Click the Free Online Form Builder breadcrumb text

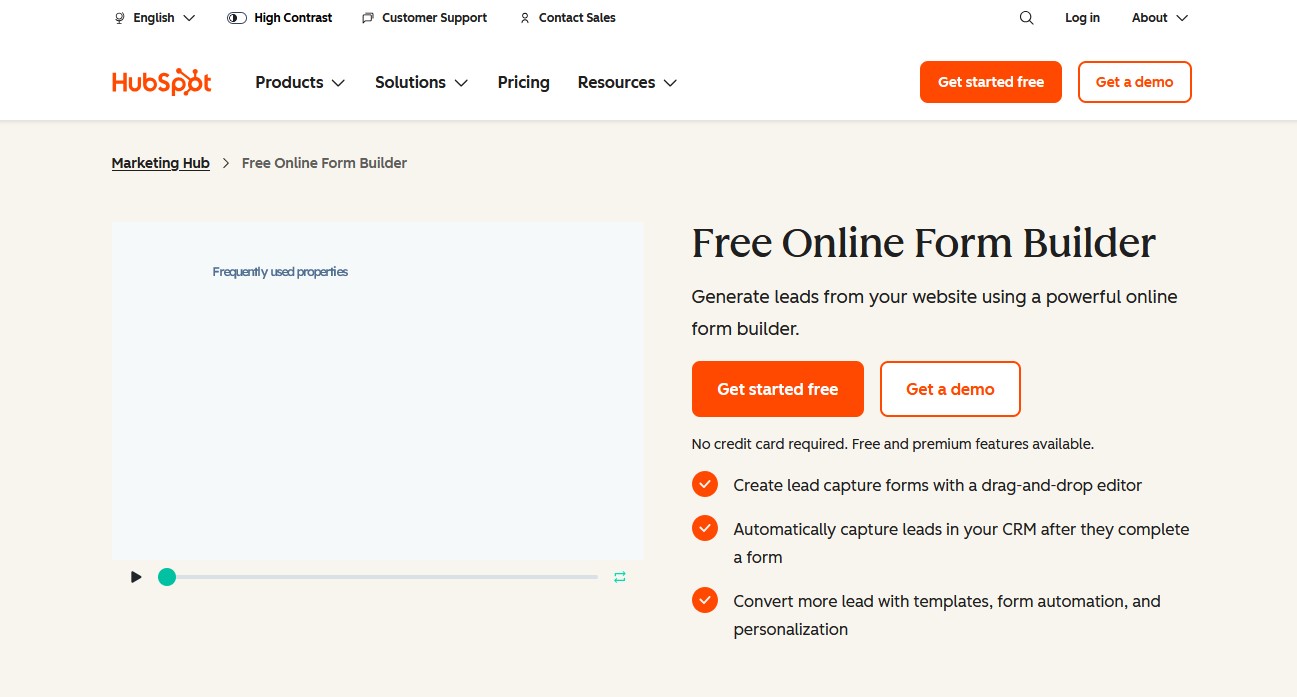pyautogui.click(x=324, y=163)
